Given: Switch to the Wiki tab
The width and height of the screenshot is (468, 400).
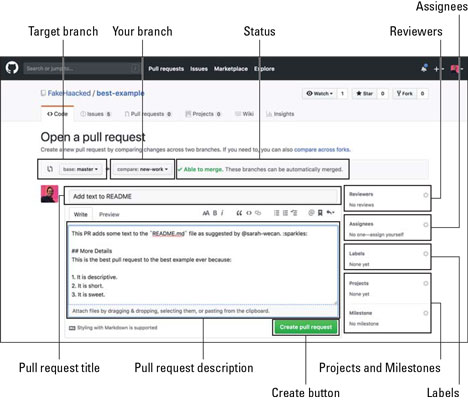Looking at the screenshot, I should click(244, 114).
